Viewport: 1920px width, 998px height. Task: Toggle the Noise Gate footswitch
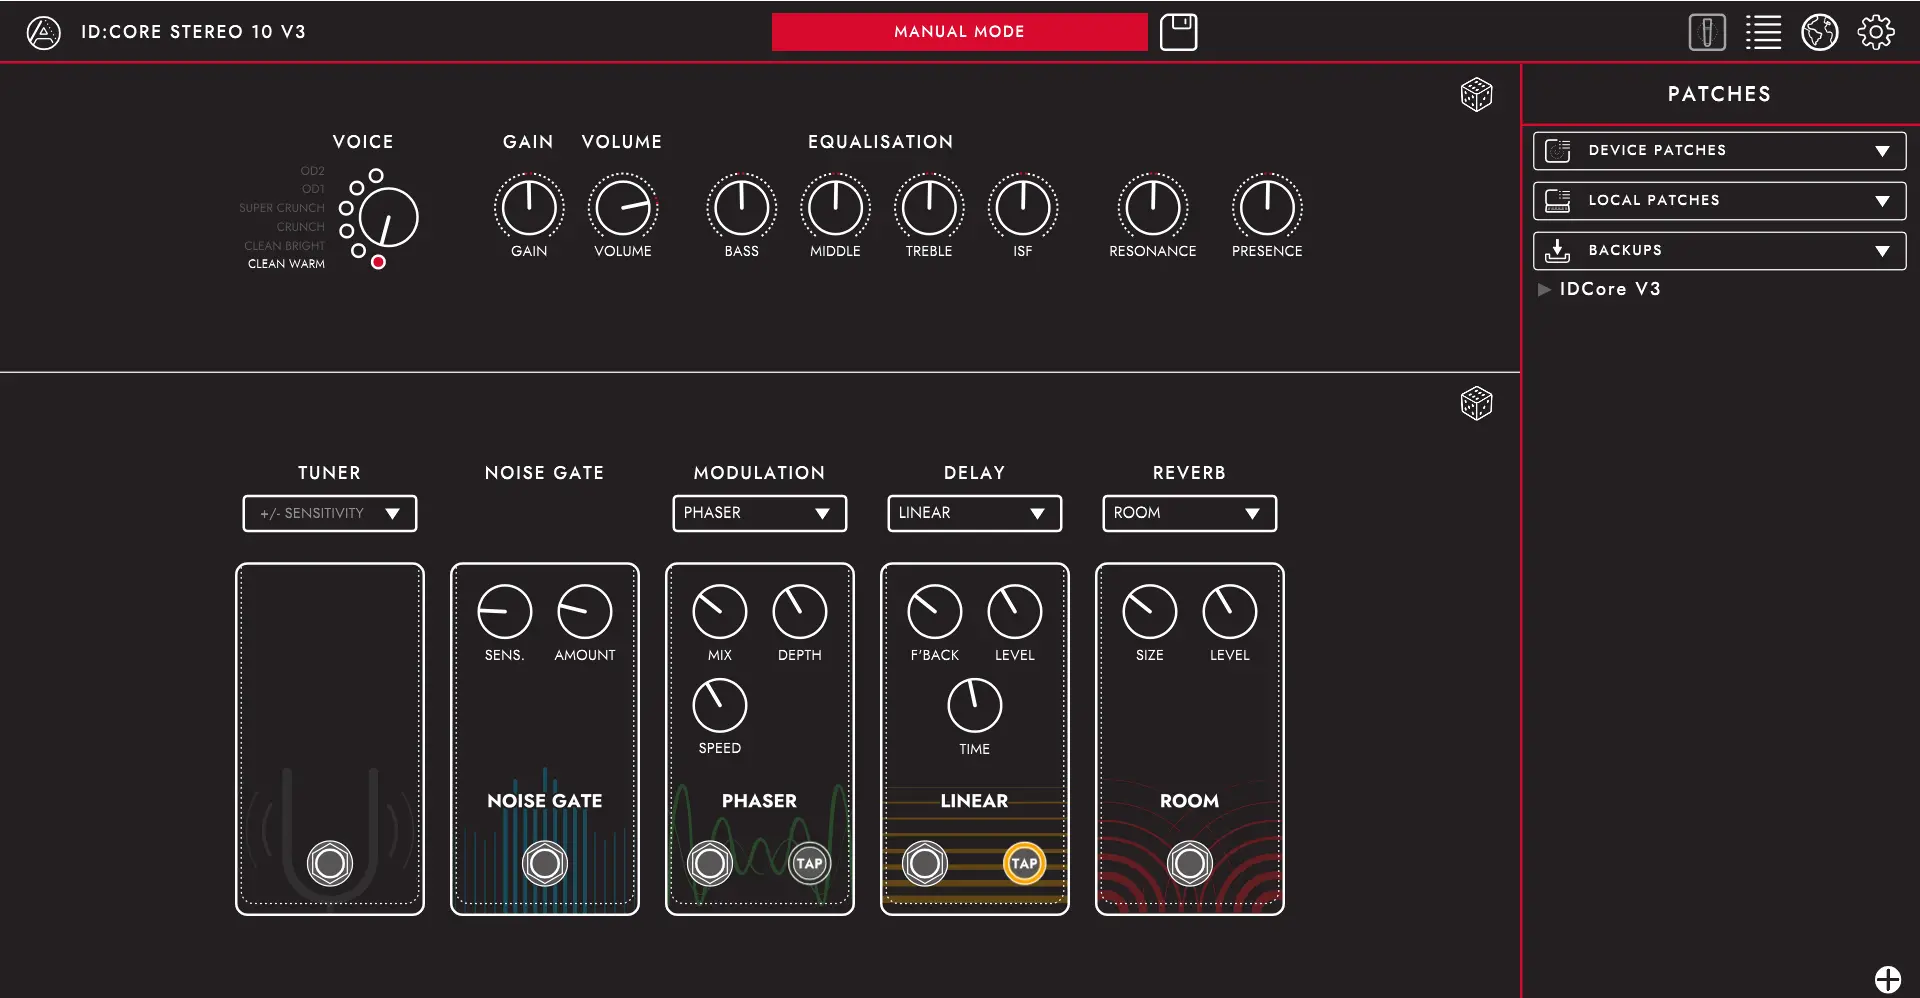(545, 863)
